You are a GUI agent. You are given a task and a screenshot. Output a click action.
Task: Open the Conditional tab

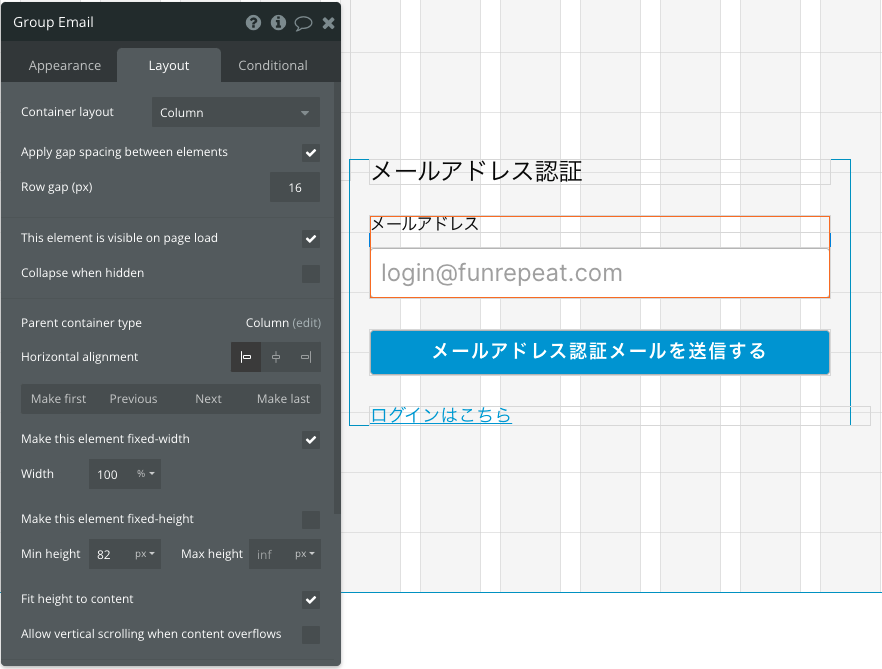pos(273,66)
